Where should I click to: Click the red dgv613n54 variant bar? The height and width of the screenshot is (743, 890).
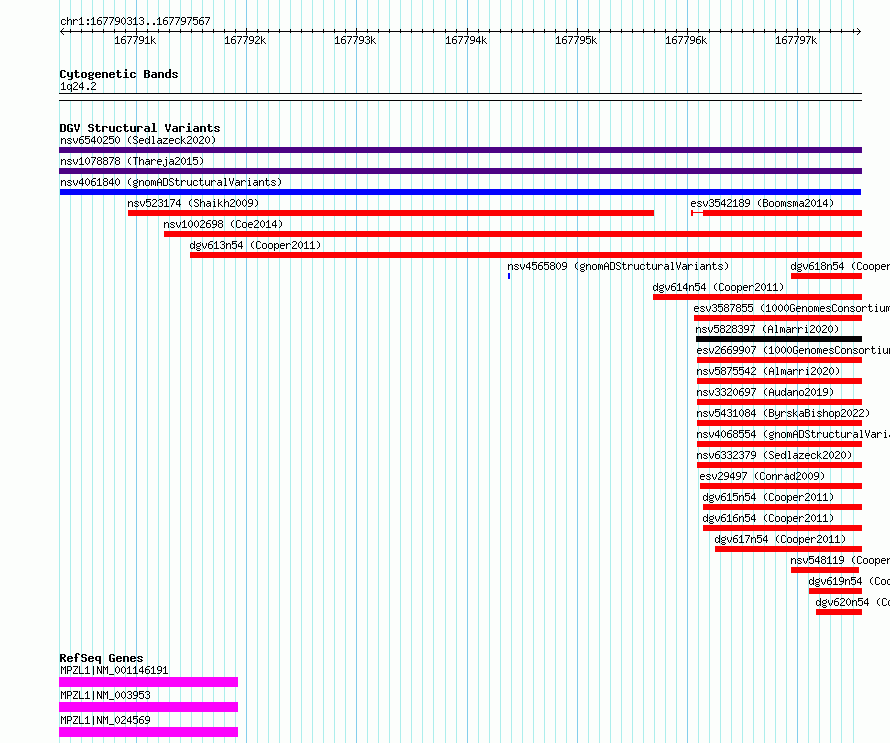tap(526, 255)
